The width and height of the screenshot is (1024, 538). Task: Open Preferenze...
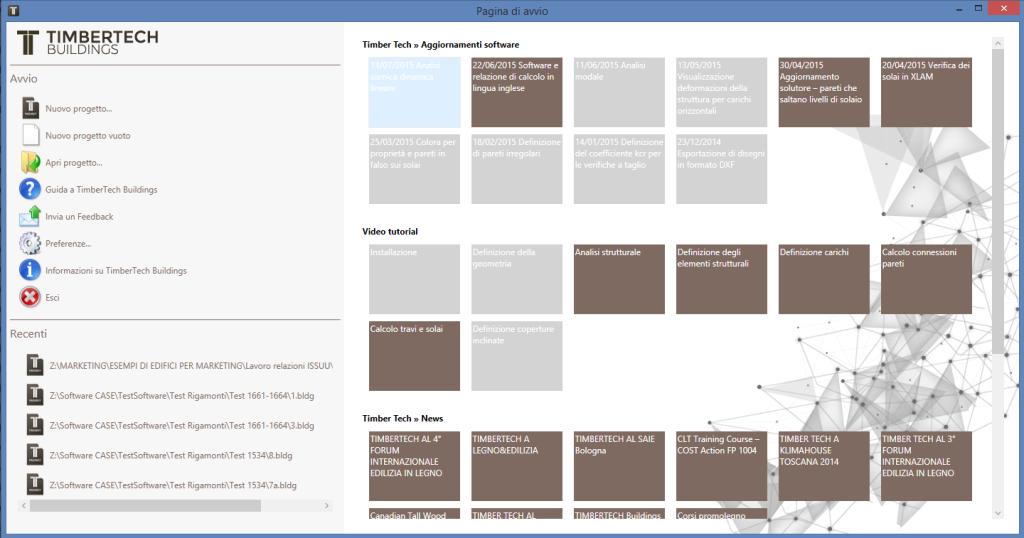68,244
